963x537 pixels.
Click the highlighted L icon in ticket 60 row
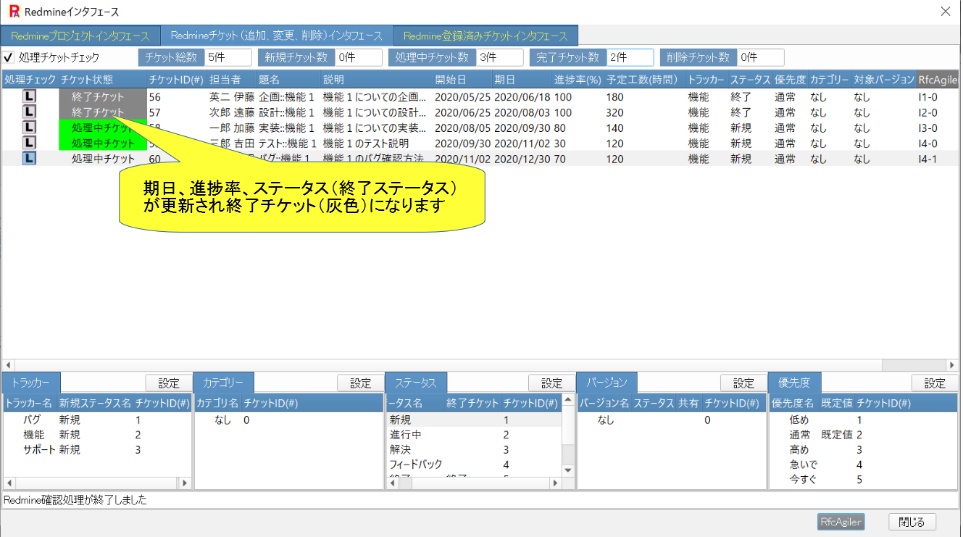click(x=29, y=158)
